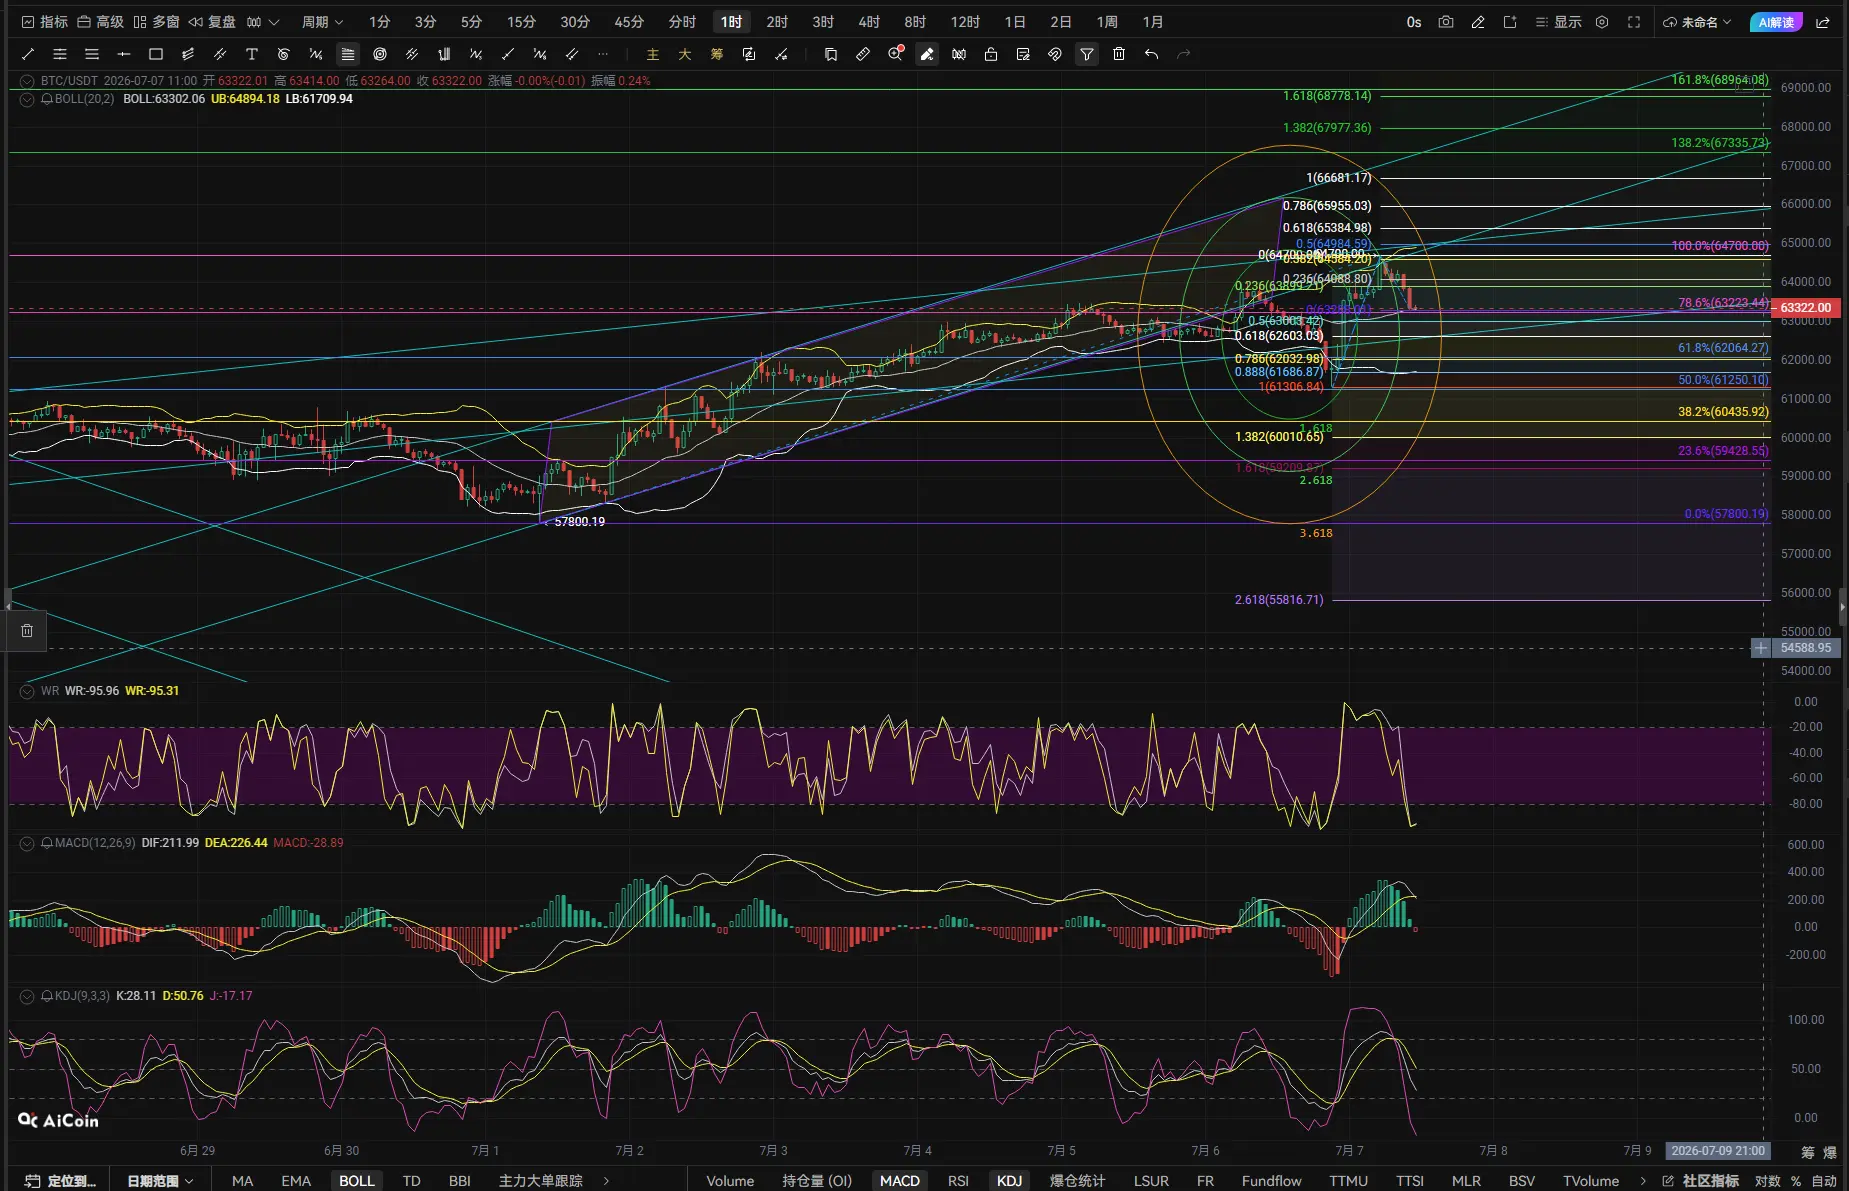Click the ruler measure tool icon

(x=863, y=54)
